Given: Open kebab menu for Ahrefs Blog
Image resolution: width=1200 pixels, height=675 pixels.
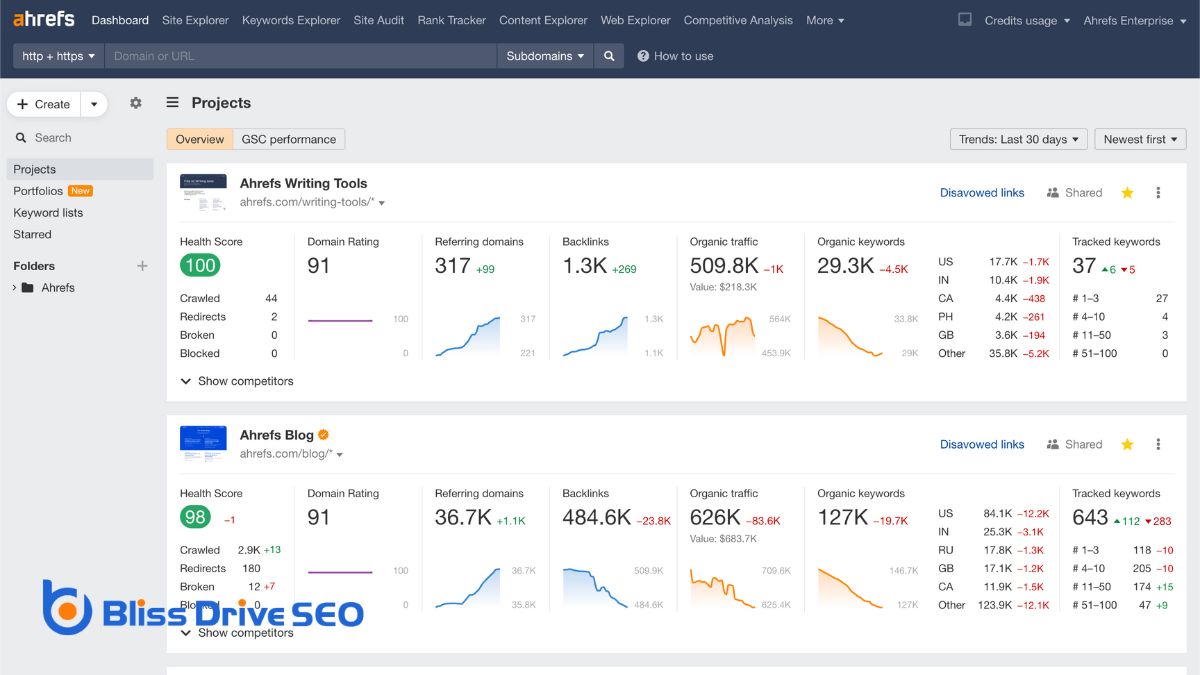Looking at the screenshot, I should click(x=1158, y=445).
